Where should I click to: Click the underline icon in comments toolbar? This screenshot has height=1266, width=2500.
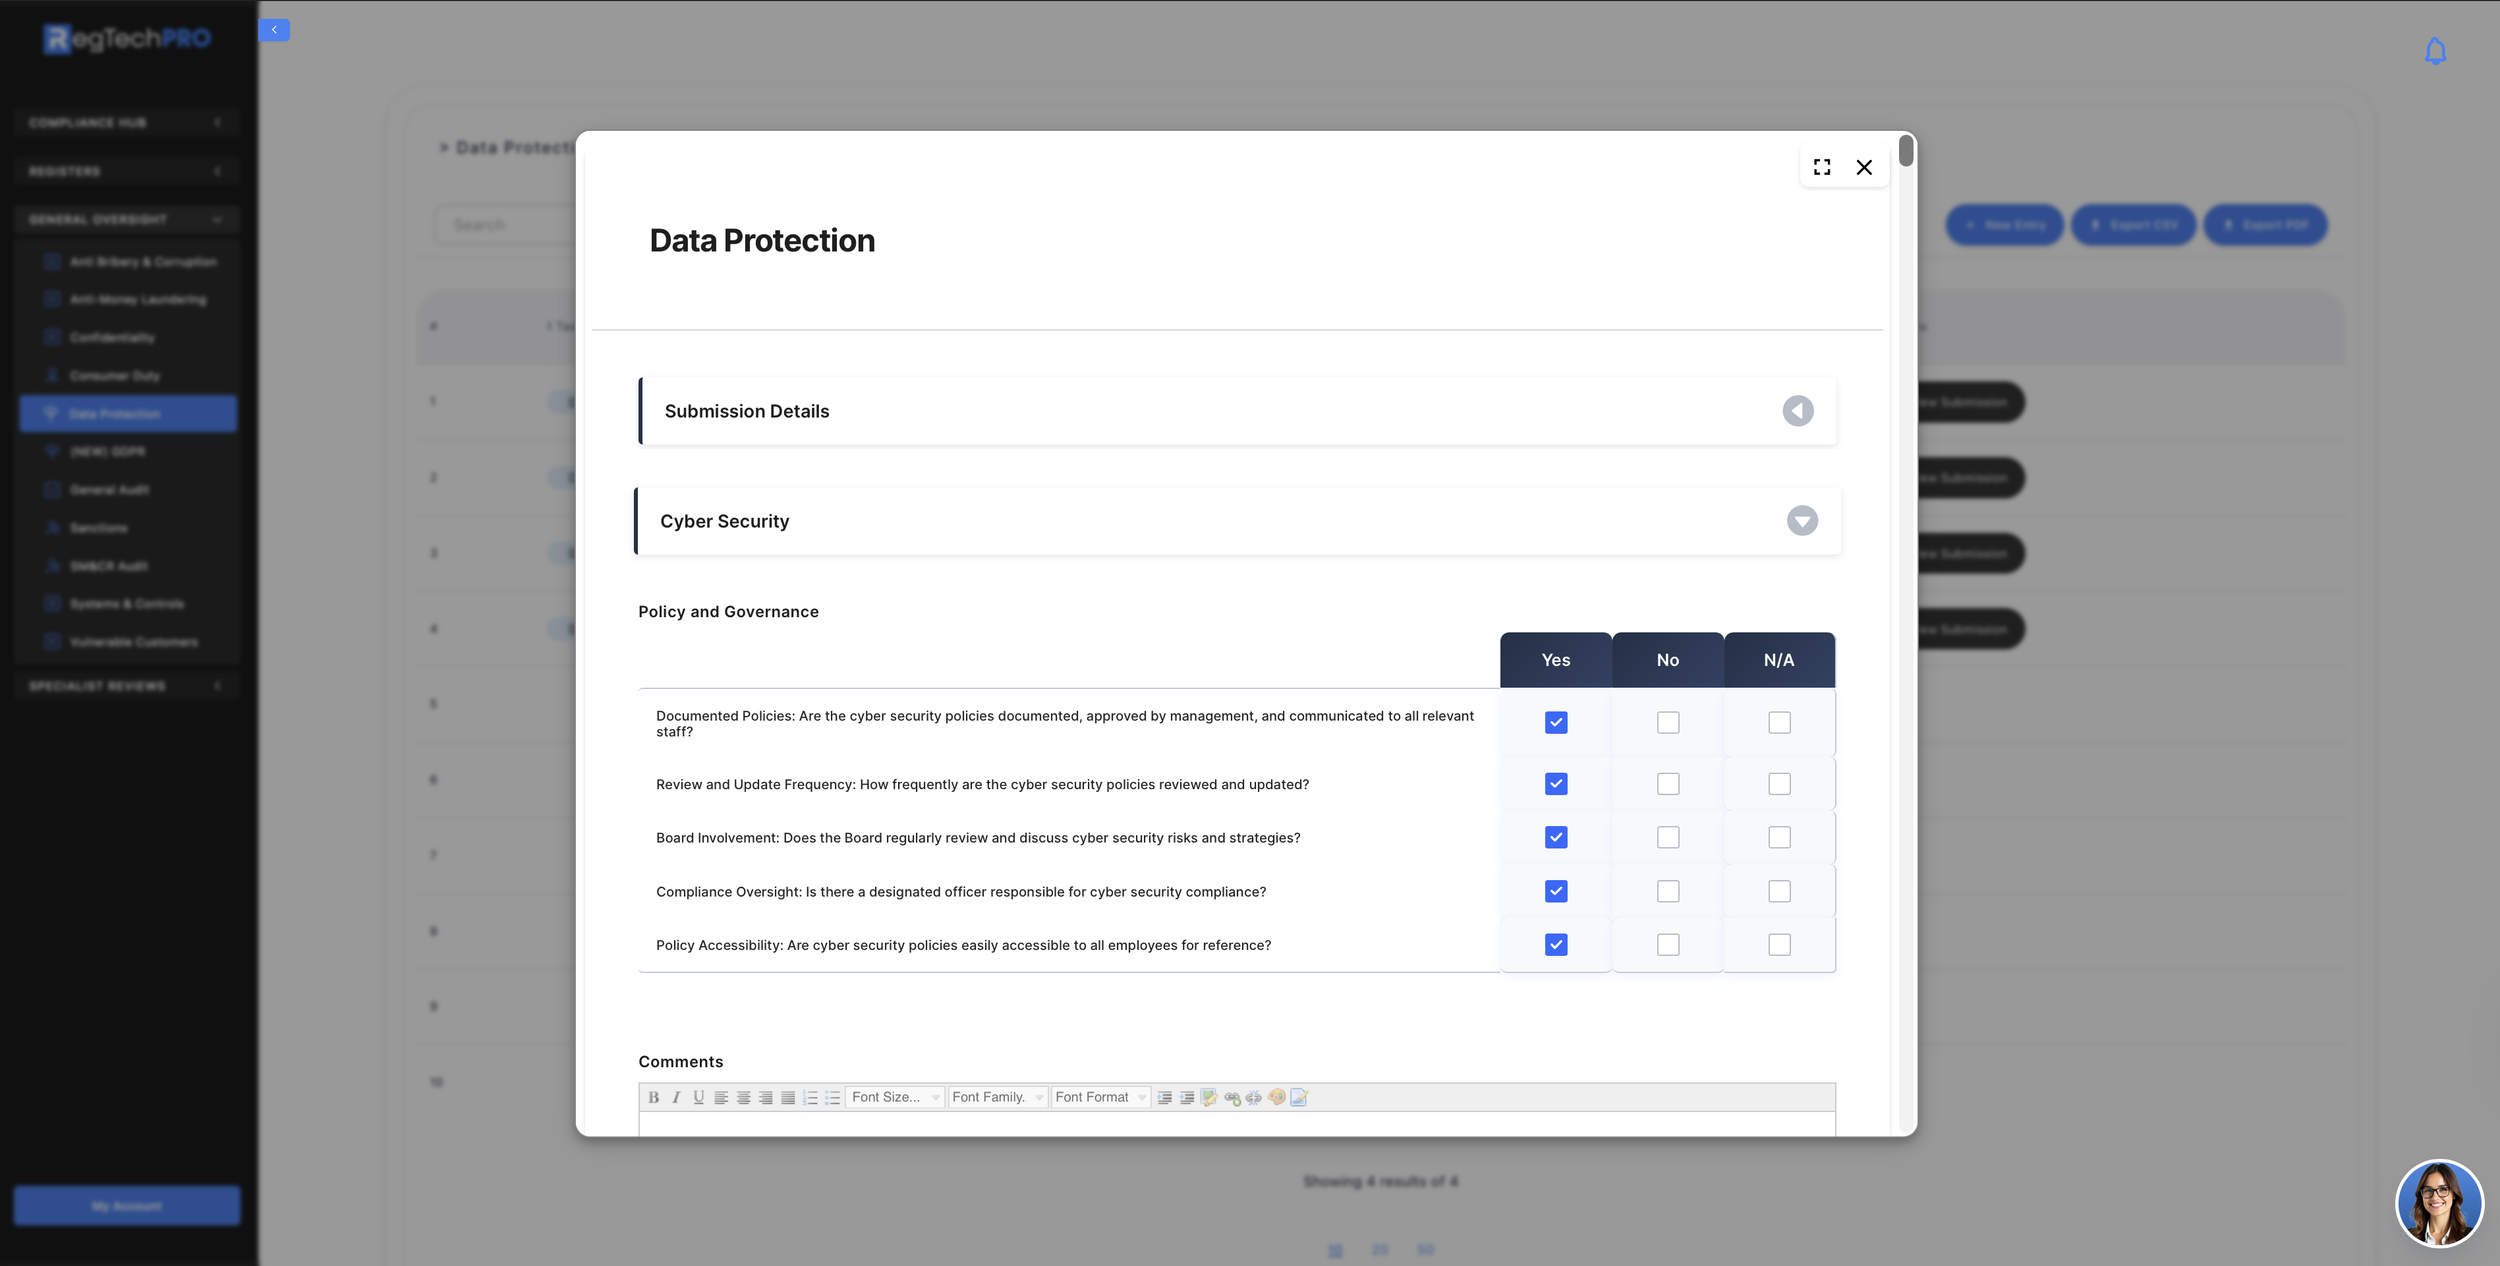698,1097
